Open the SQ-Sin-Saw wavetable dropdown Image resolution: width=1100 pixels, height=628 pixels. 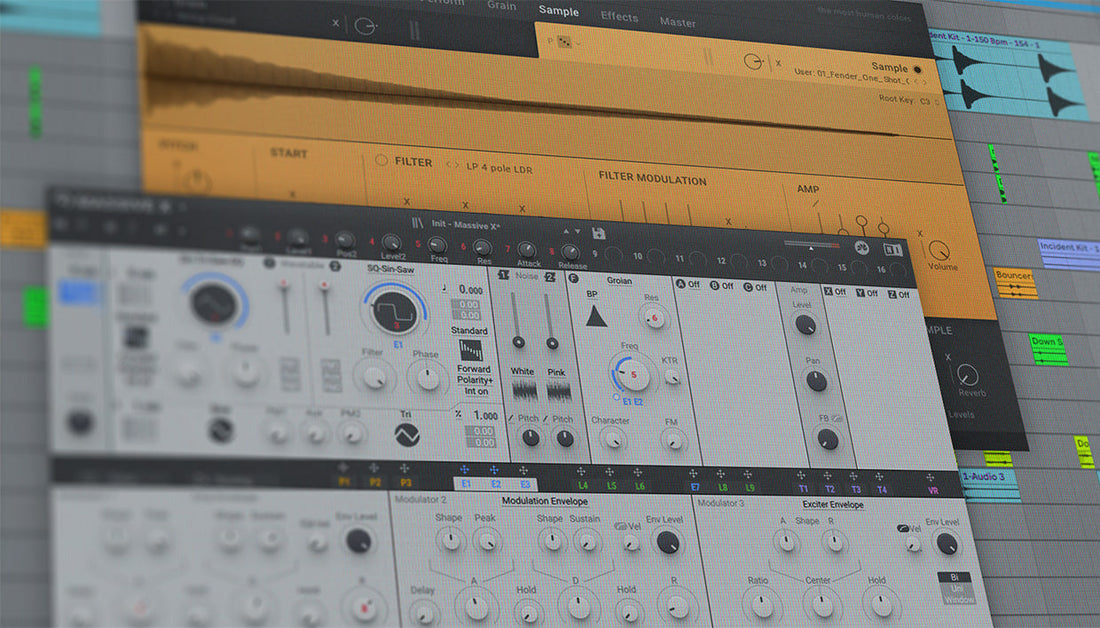(391, 269)
